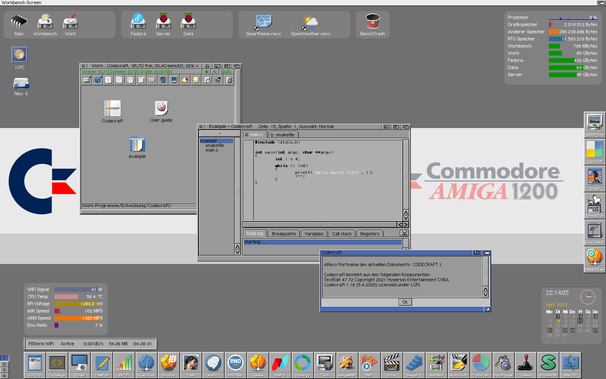
Task: Close the bottom debug panel
Action: pyautogui.click(x=404, y=233)
